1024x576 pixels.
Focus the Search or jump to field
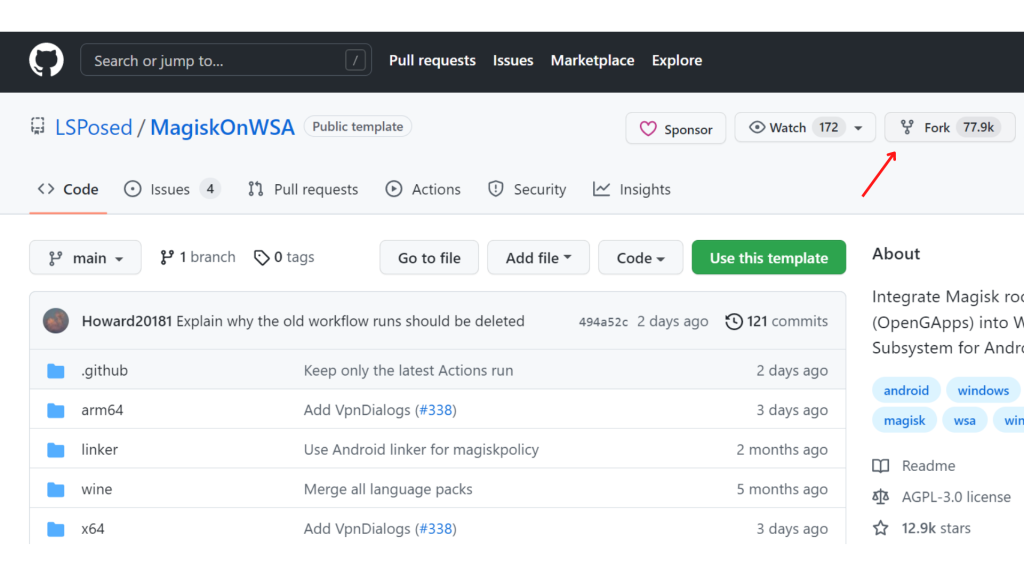[226, 61]
